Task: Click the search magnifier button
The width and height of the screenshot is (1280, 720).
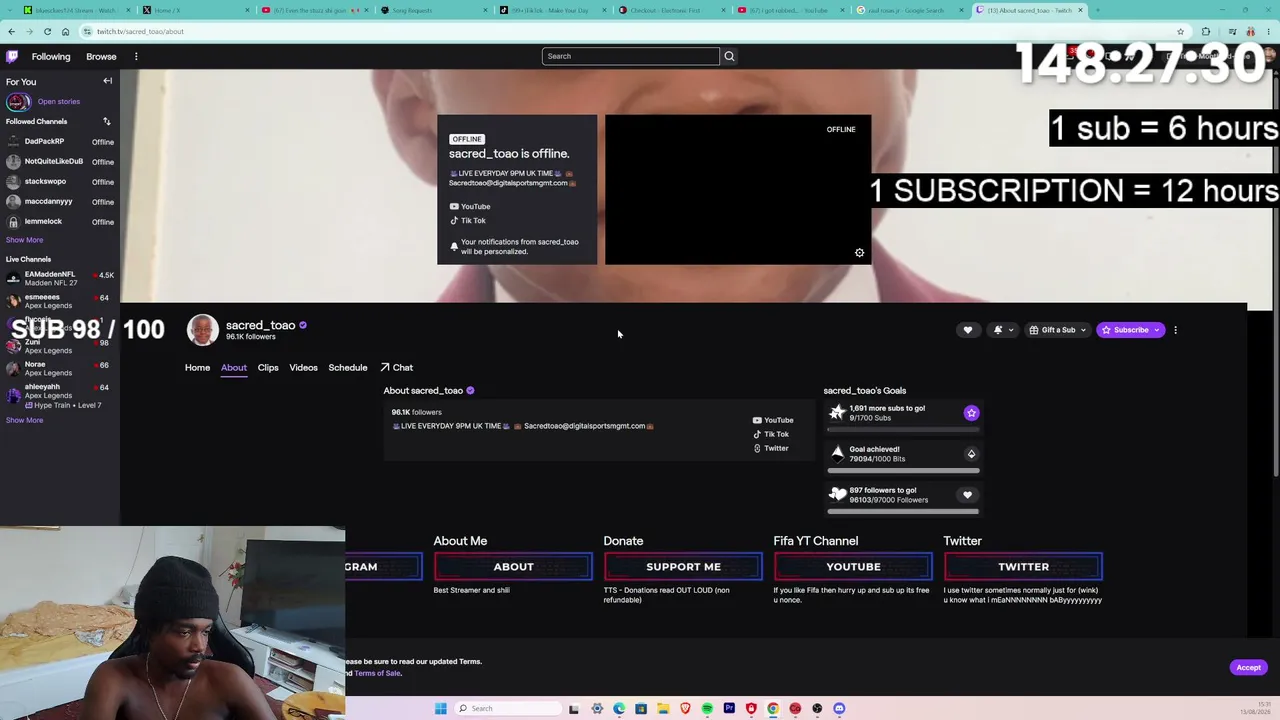Action: 729,56
